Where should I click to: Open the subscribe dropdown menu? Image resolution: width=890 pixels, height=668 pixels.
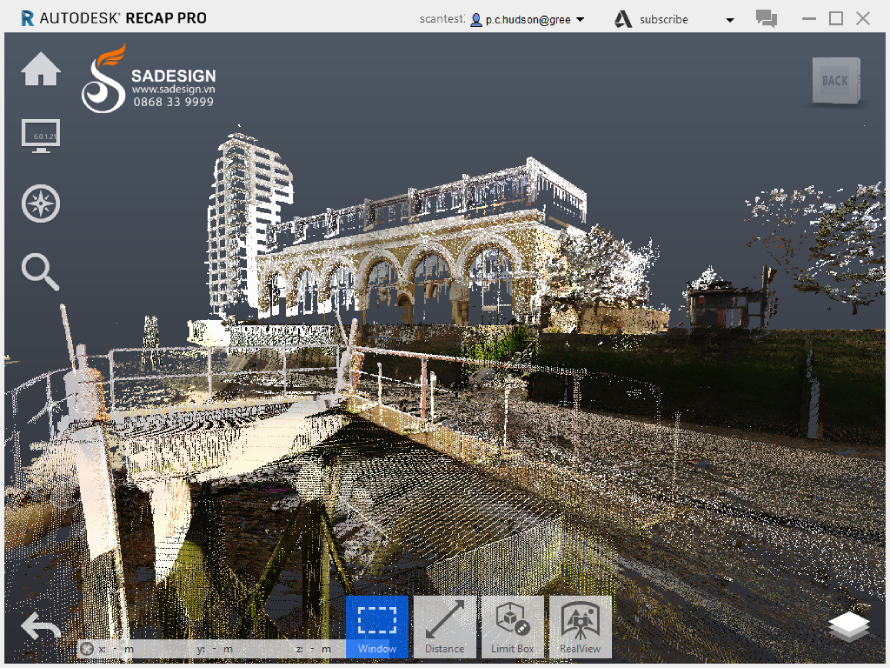729,18
